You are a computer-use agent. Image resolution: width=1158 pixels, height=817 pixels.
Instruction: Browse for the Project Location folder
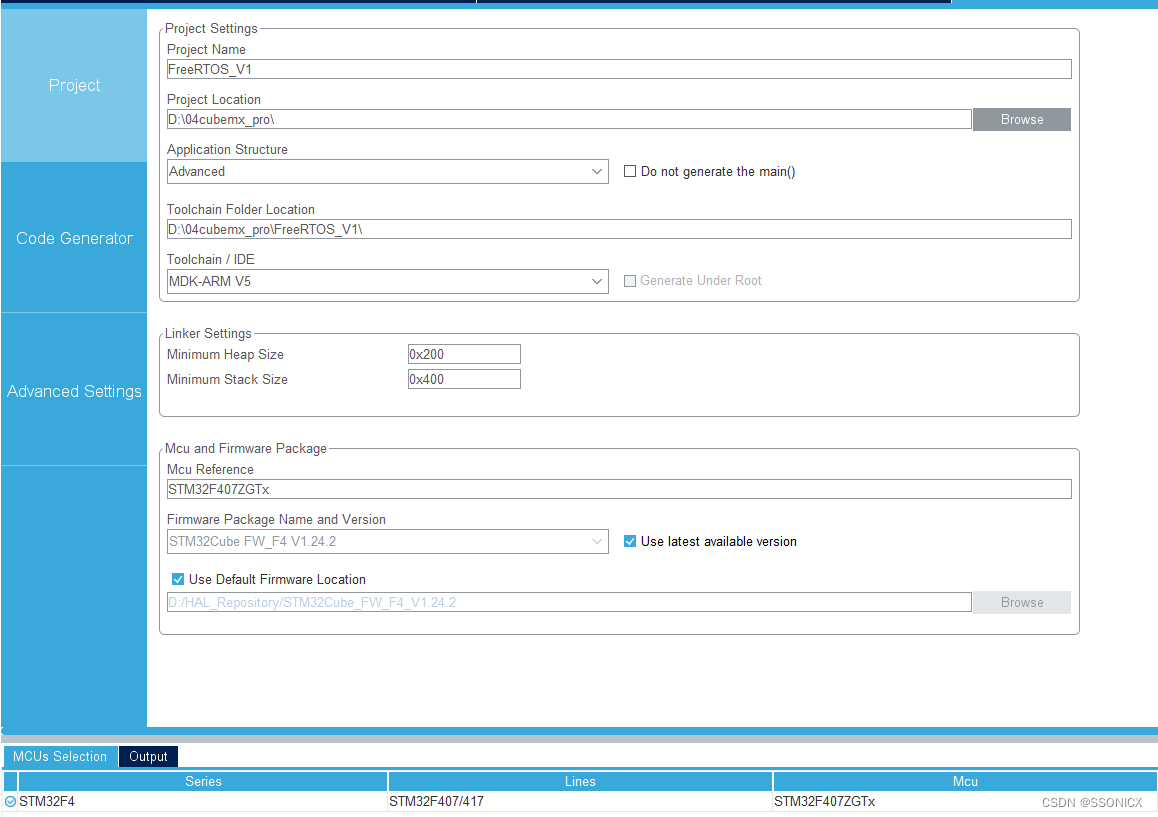point(1021,119)
